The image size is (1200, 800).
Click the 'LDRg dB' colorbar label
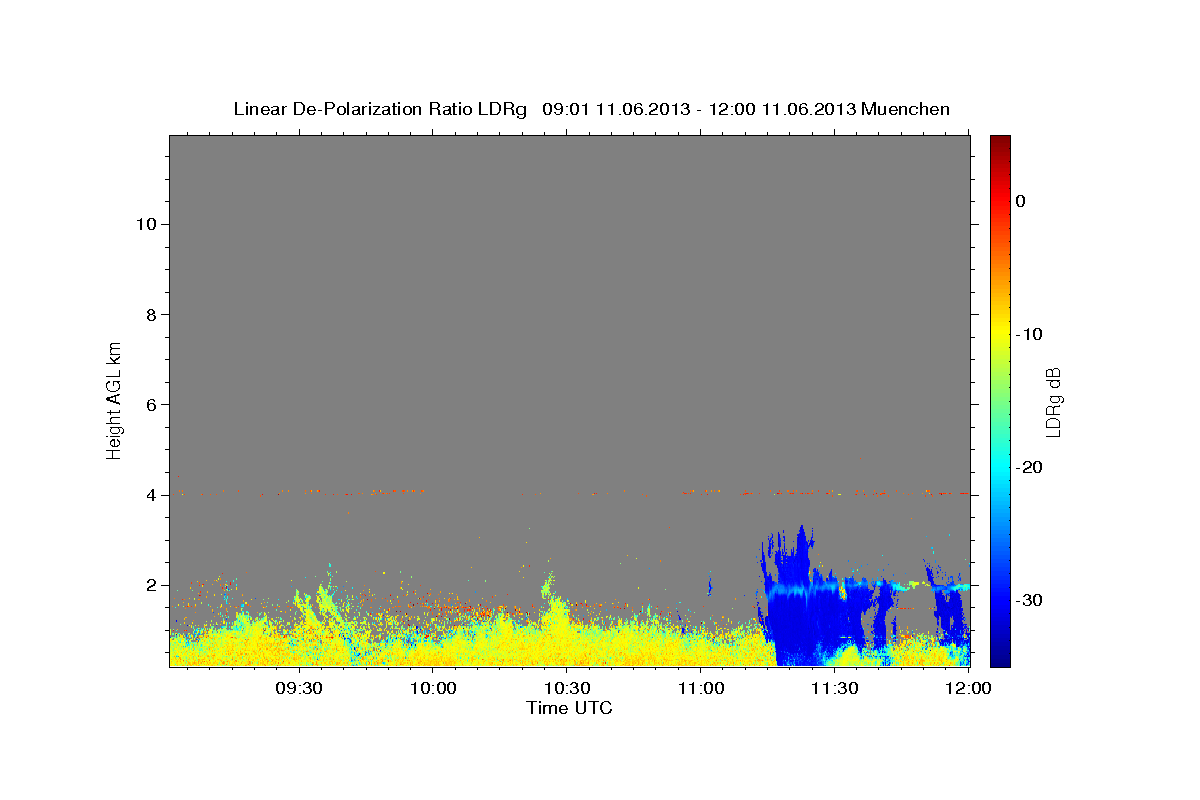(x=1053, y=402)
